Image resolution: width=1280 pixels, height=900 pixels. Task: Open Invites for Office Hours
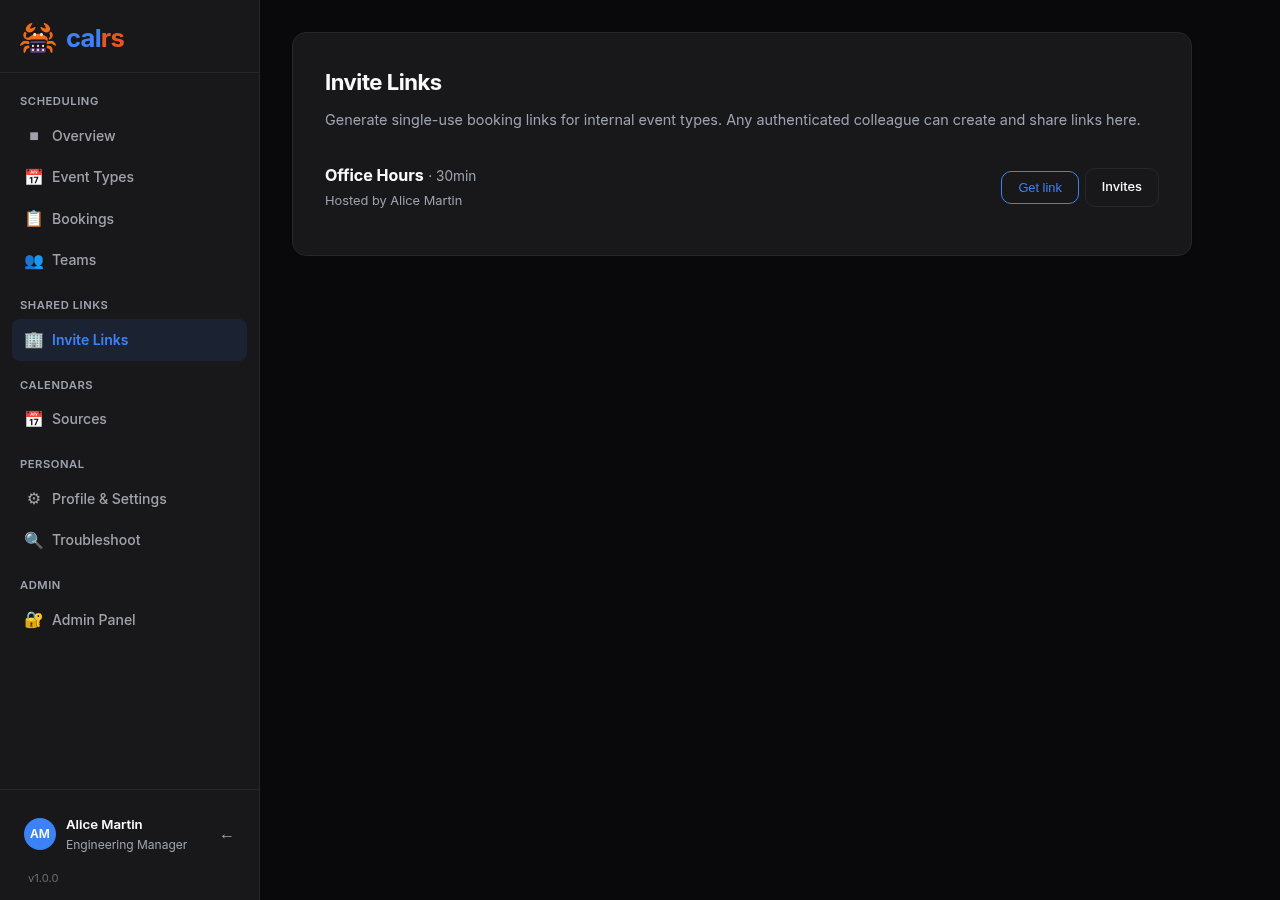coord(1121,187)
